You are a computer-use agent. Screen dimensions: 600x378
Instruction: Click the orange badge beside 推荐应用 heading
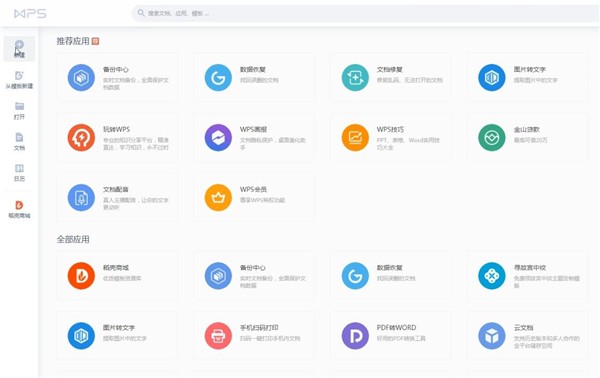(x=95, y=41)
